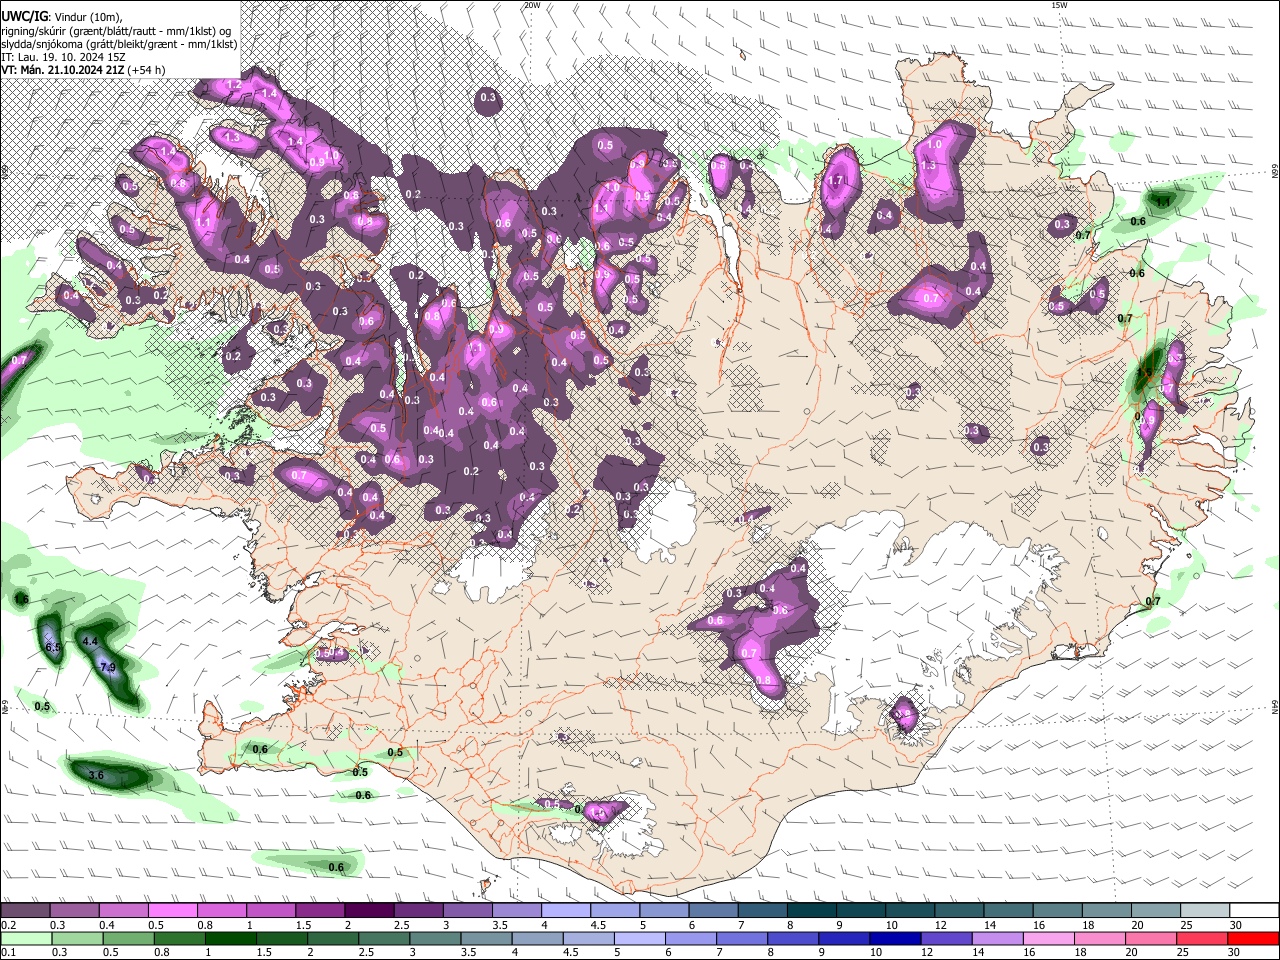The width and height of the screenshot is (1280, 960).
Task: Click the "7.9" rain value offshore
Action: click(x=109, y=668)
